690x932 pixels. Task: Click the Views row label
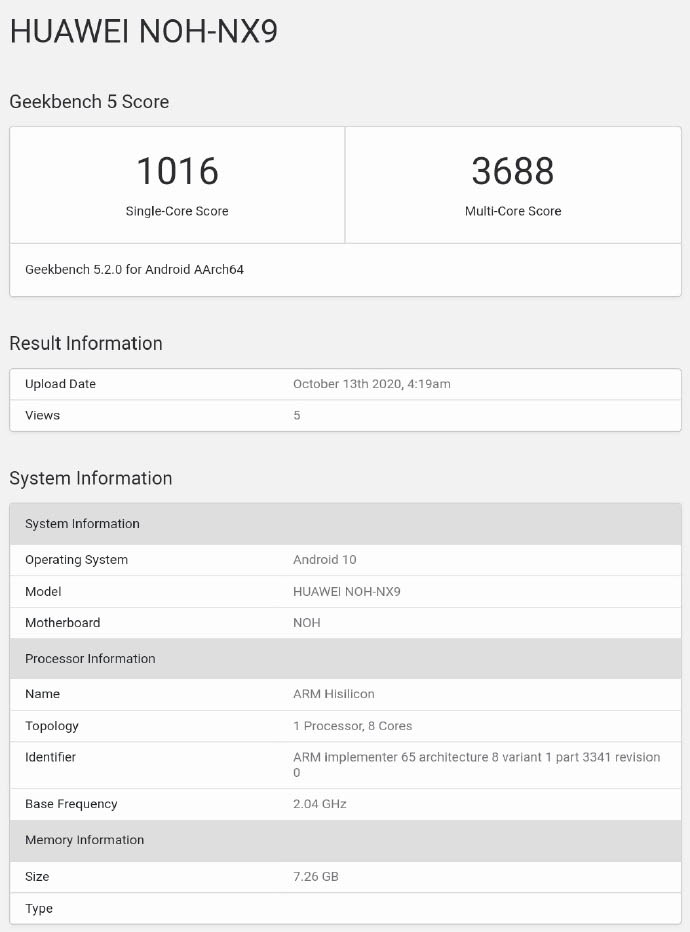[42, 415]
